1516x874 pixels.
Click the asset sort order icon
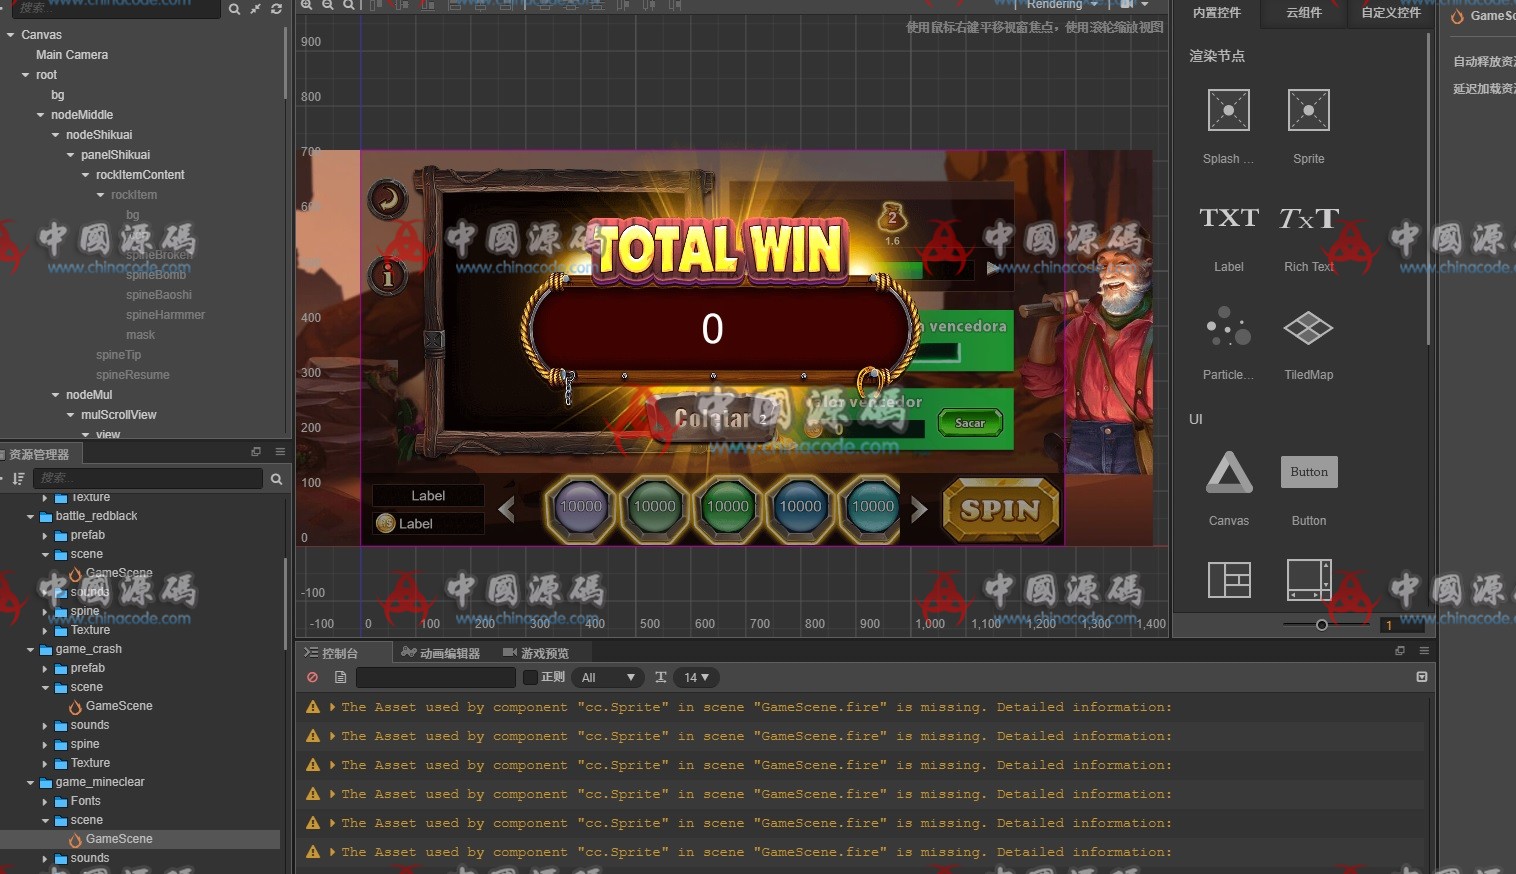[x=18, y=479]
